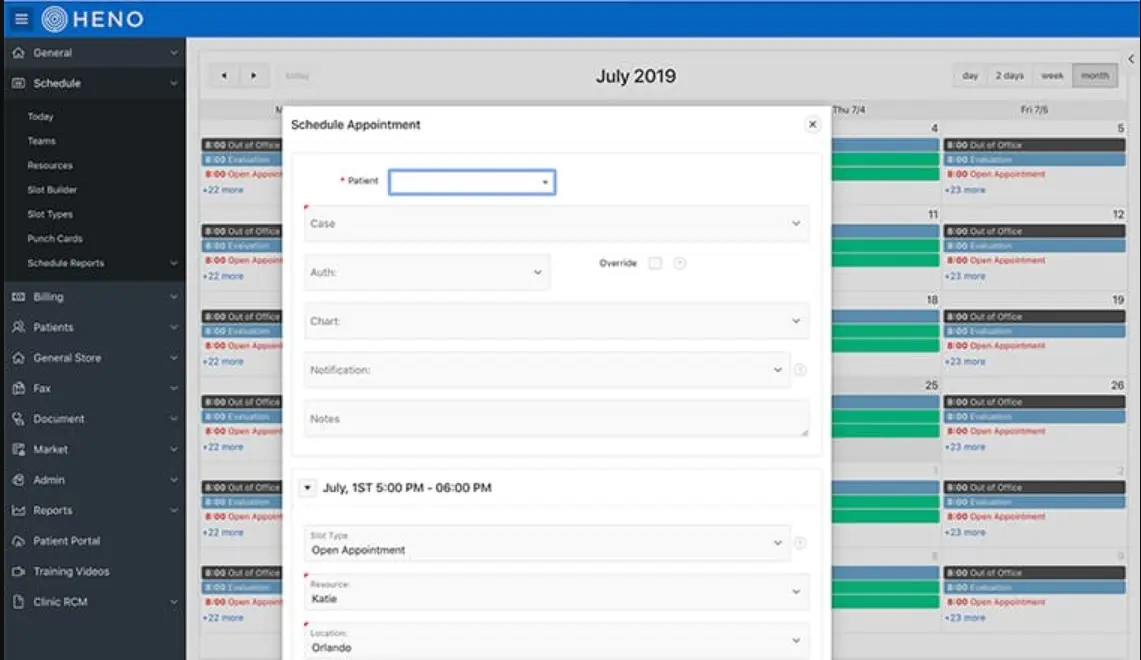Click the Billing icon in sidebar
This screenshot has width=1141, height=660.
tap(20, 296)
